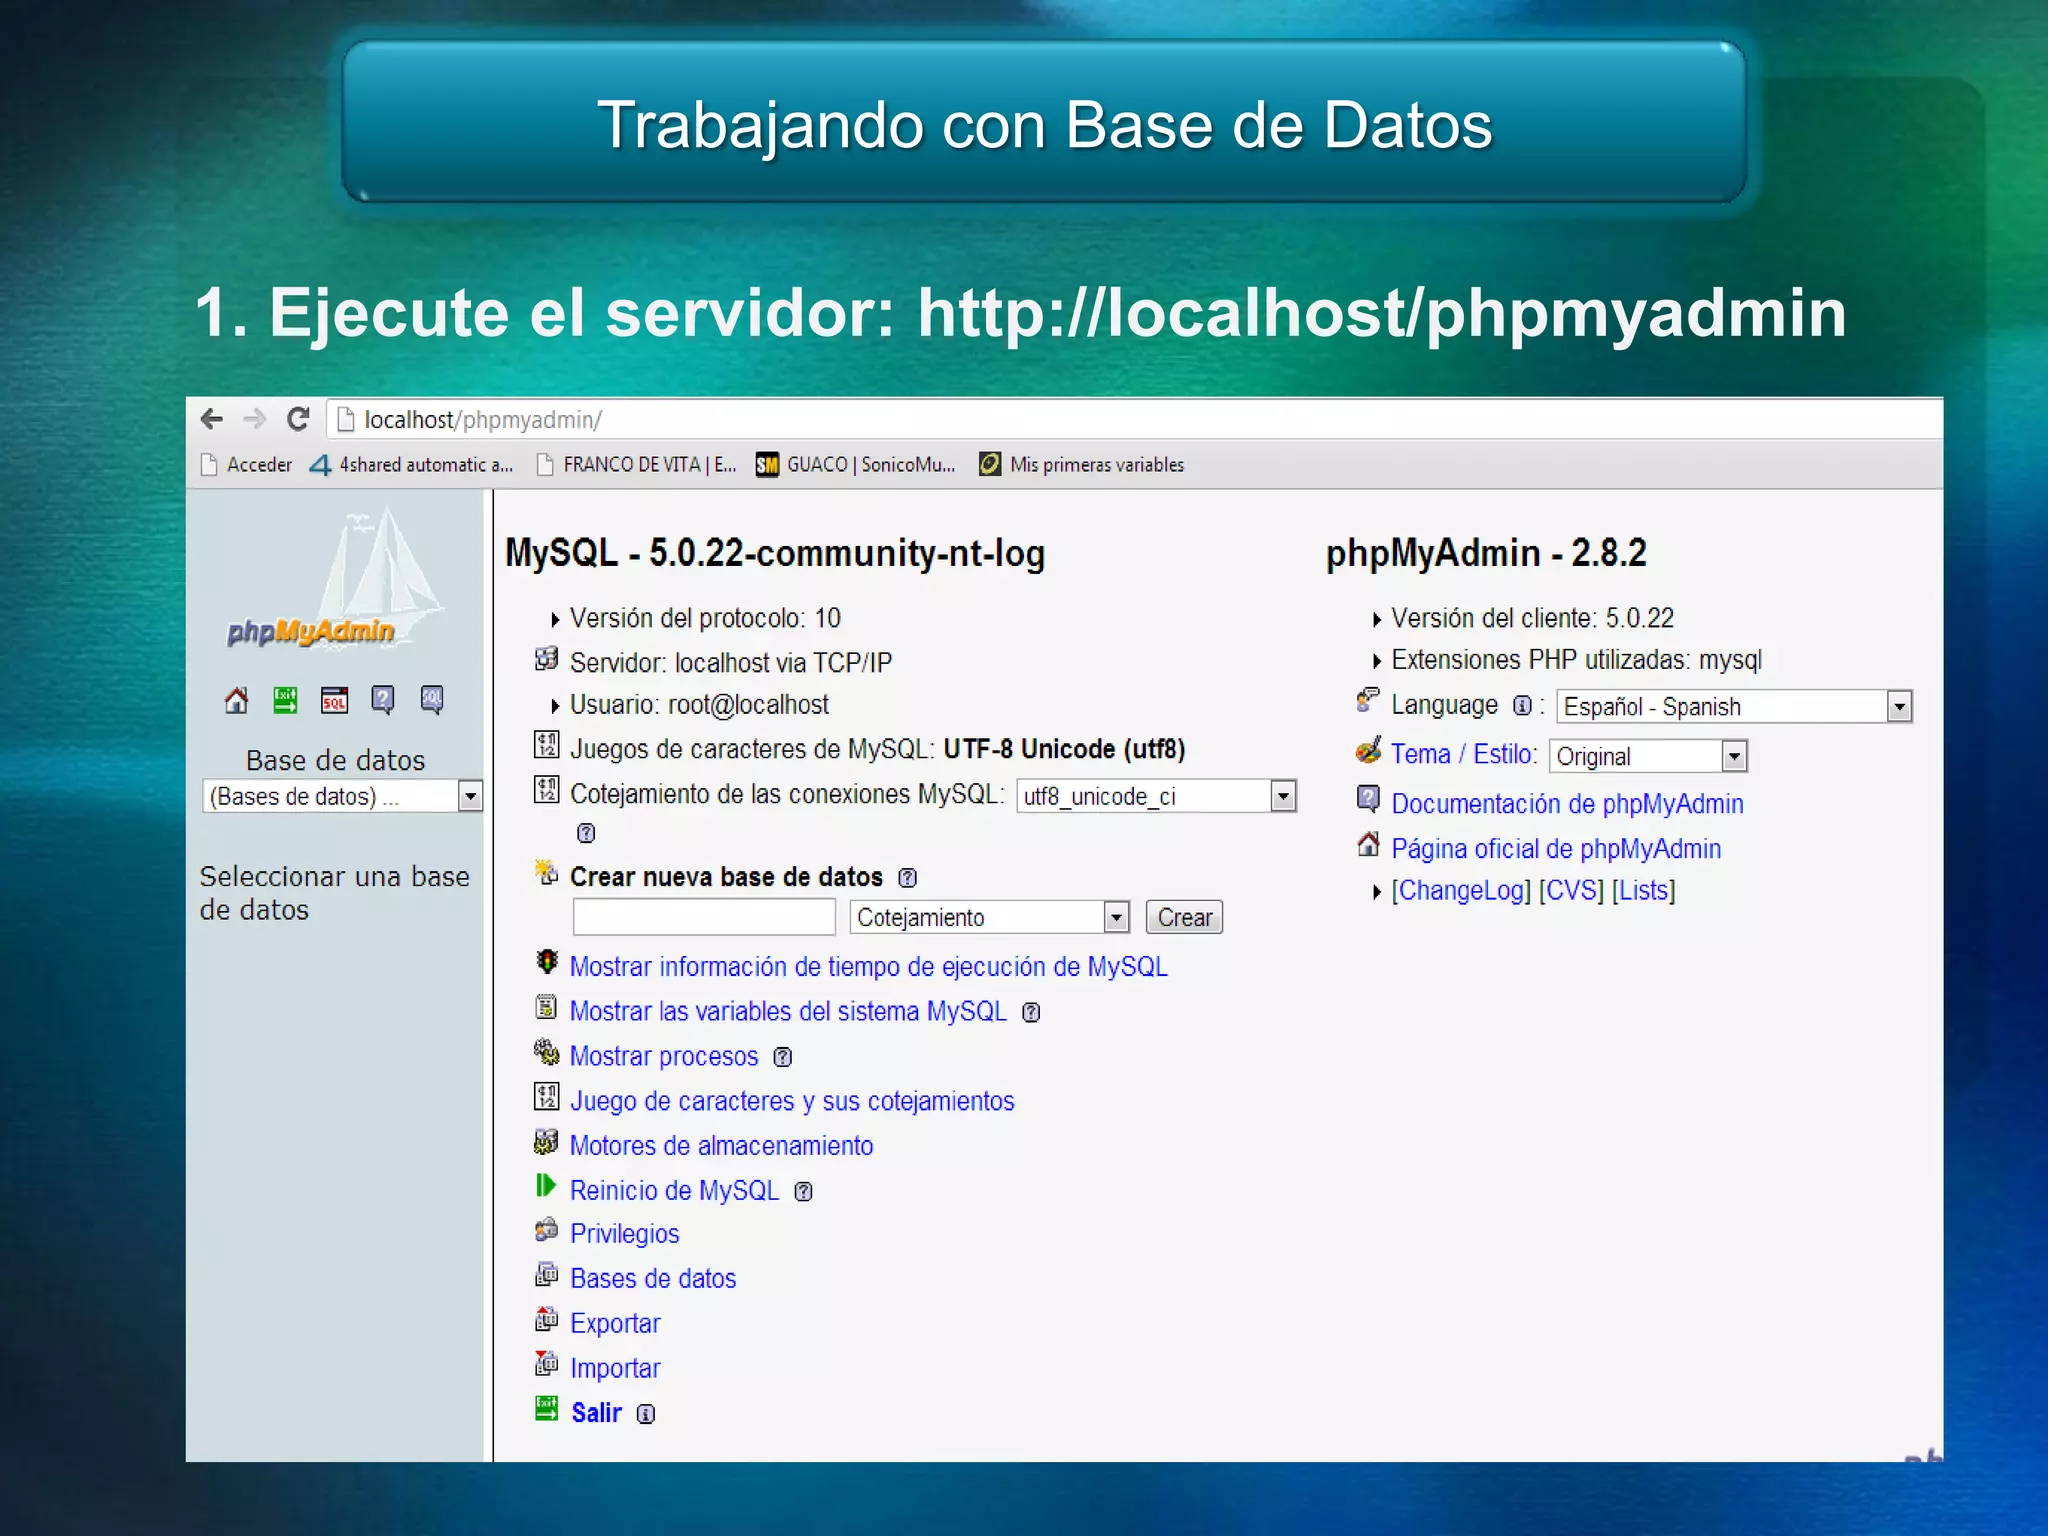Open the GUACO SonicoMu bookmark

pyautogui.click(x=856, y=465)
